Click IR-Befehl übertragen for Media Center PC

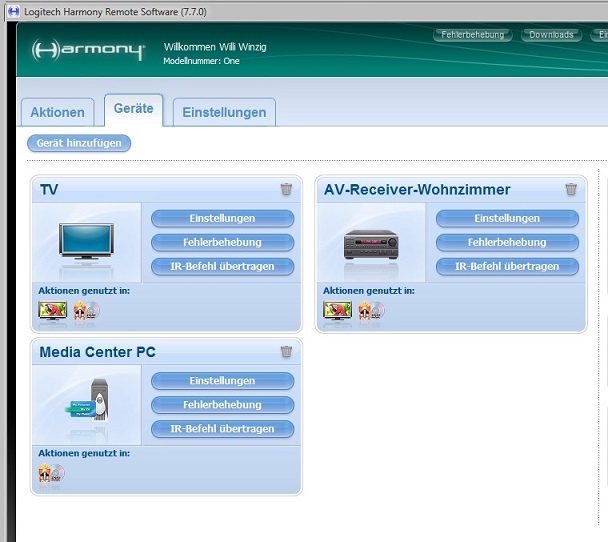223,429
